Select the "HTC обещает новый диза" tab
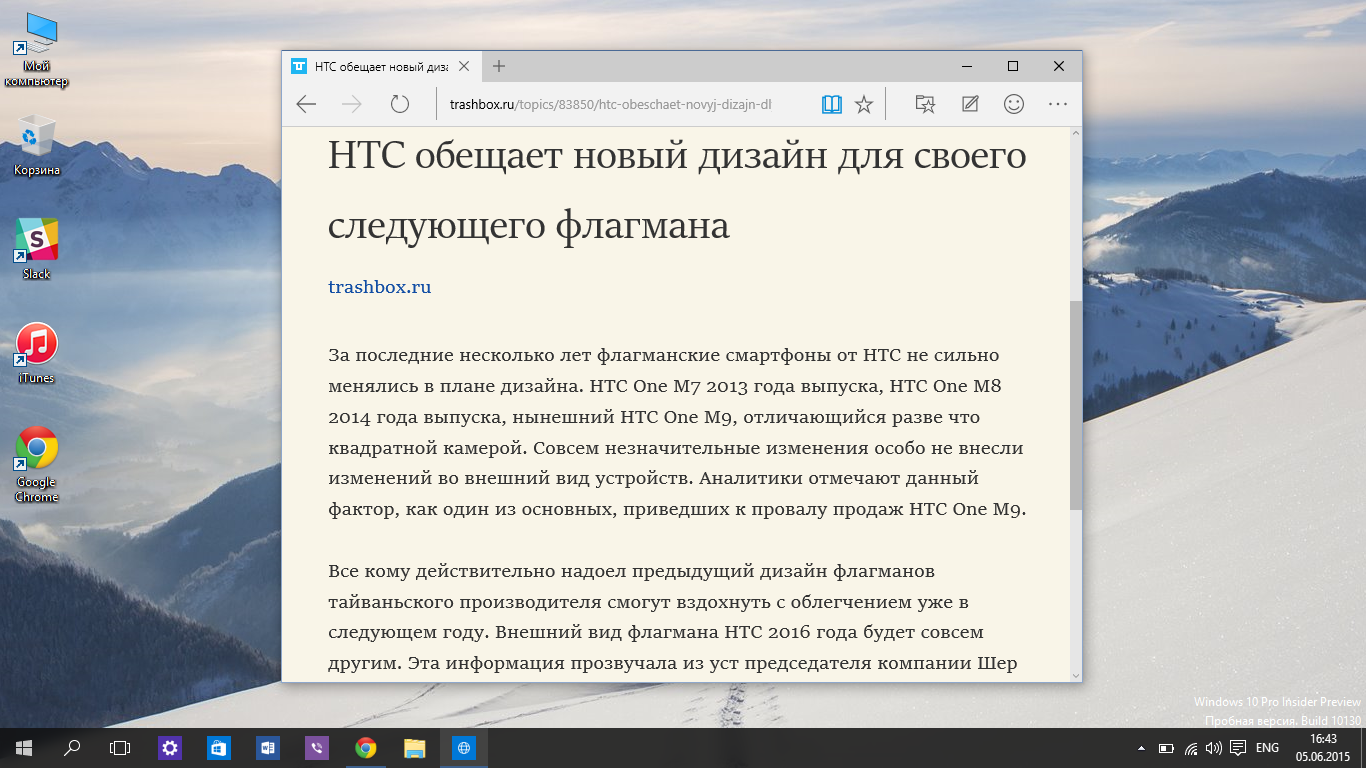The image size is (1366, 768). click(x=381, y=66)
